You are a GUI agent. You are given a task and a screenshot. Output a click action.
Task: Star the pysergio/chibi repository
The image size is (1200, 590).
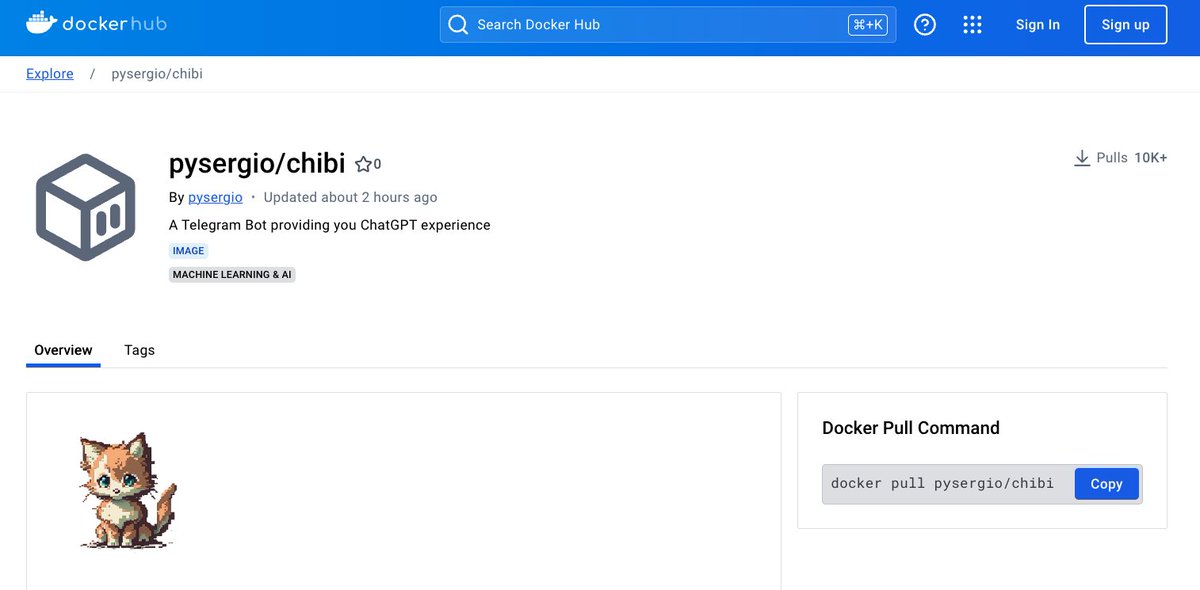(362, 162)
